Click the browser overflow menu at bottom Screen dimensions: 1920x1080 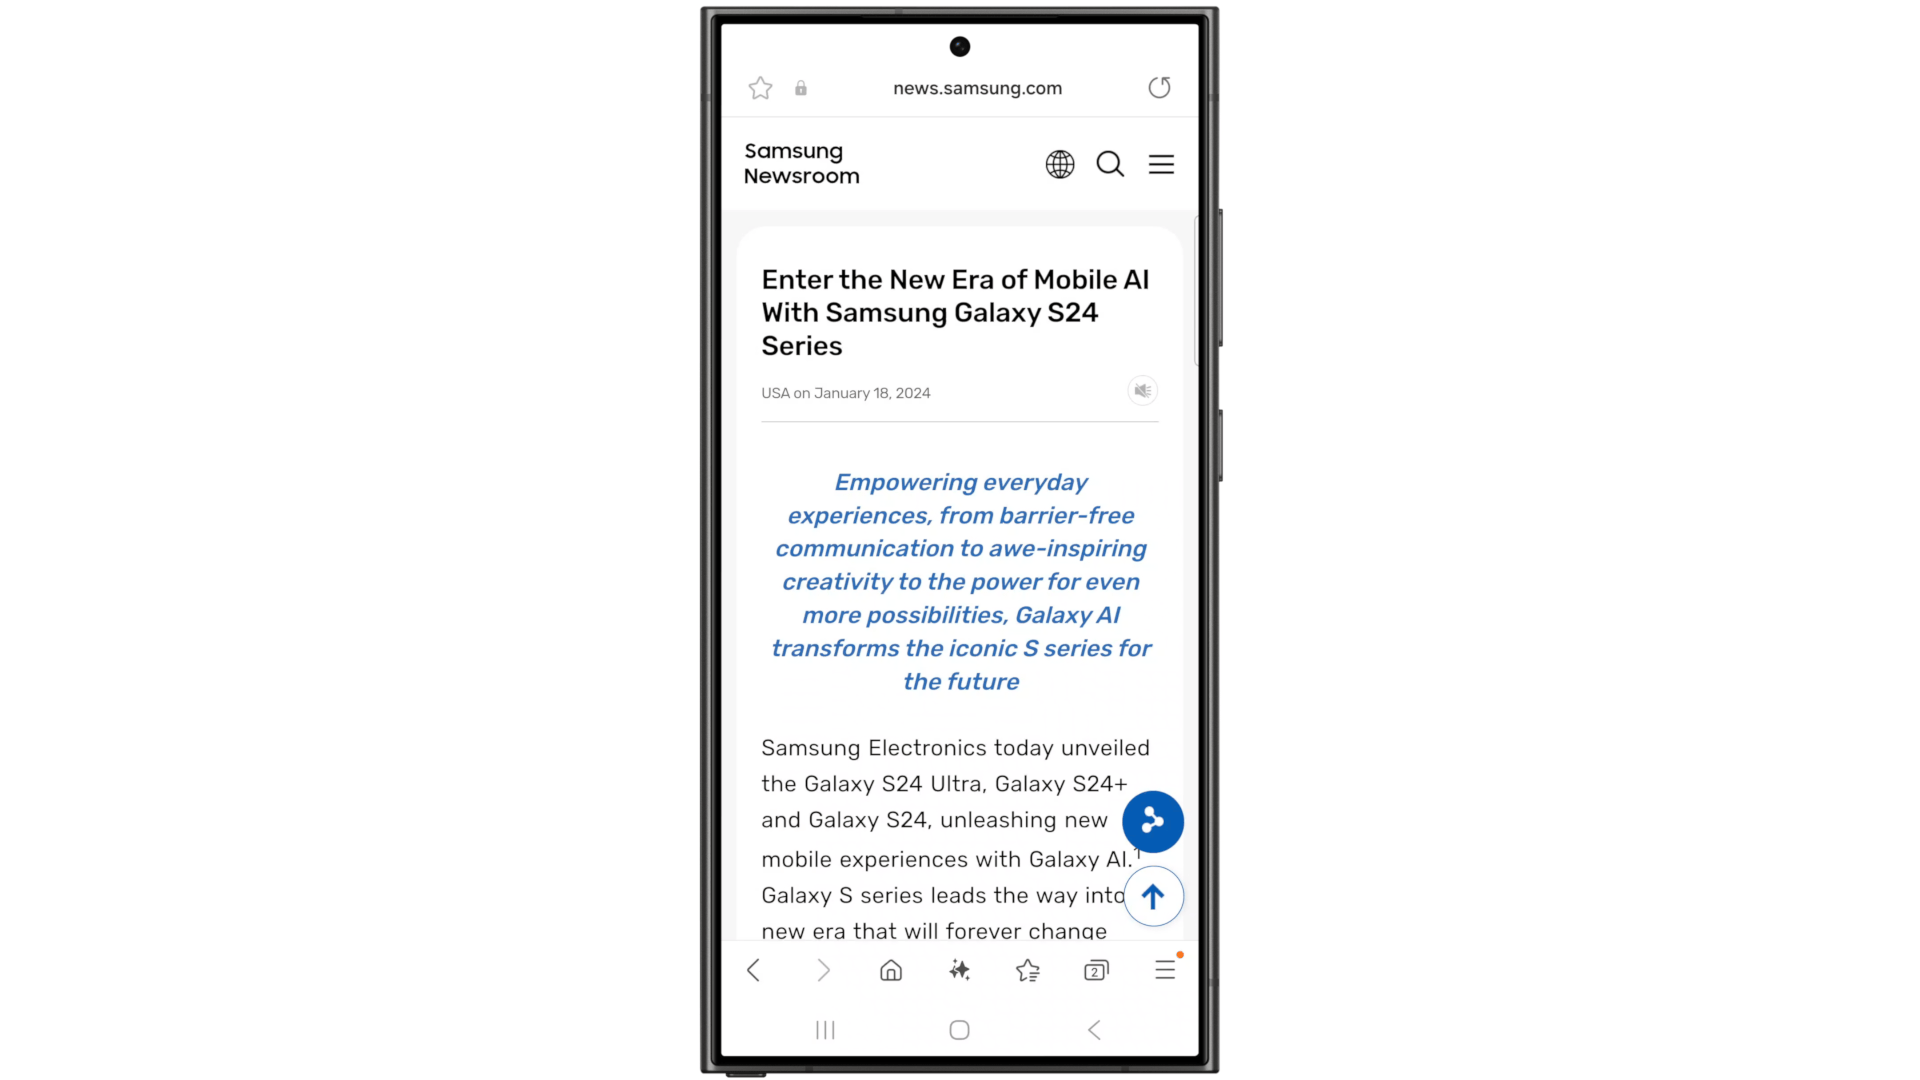[x=1166, y=971]
